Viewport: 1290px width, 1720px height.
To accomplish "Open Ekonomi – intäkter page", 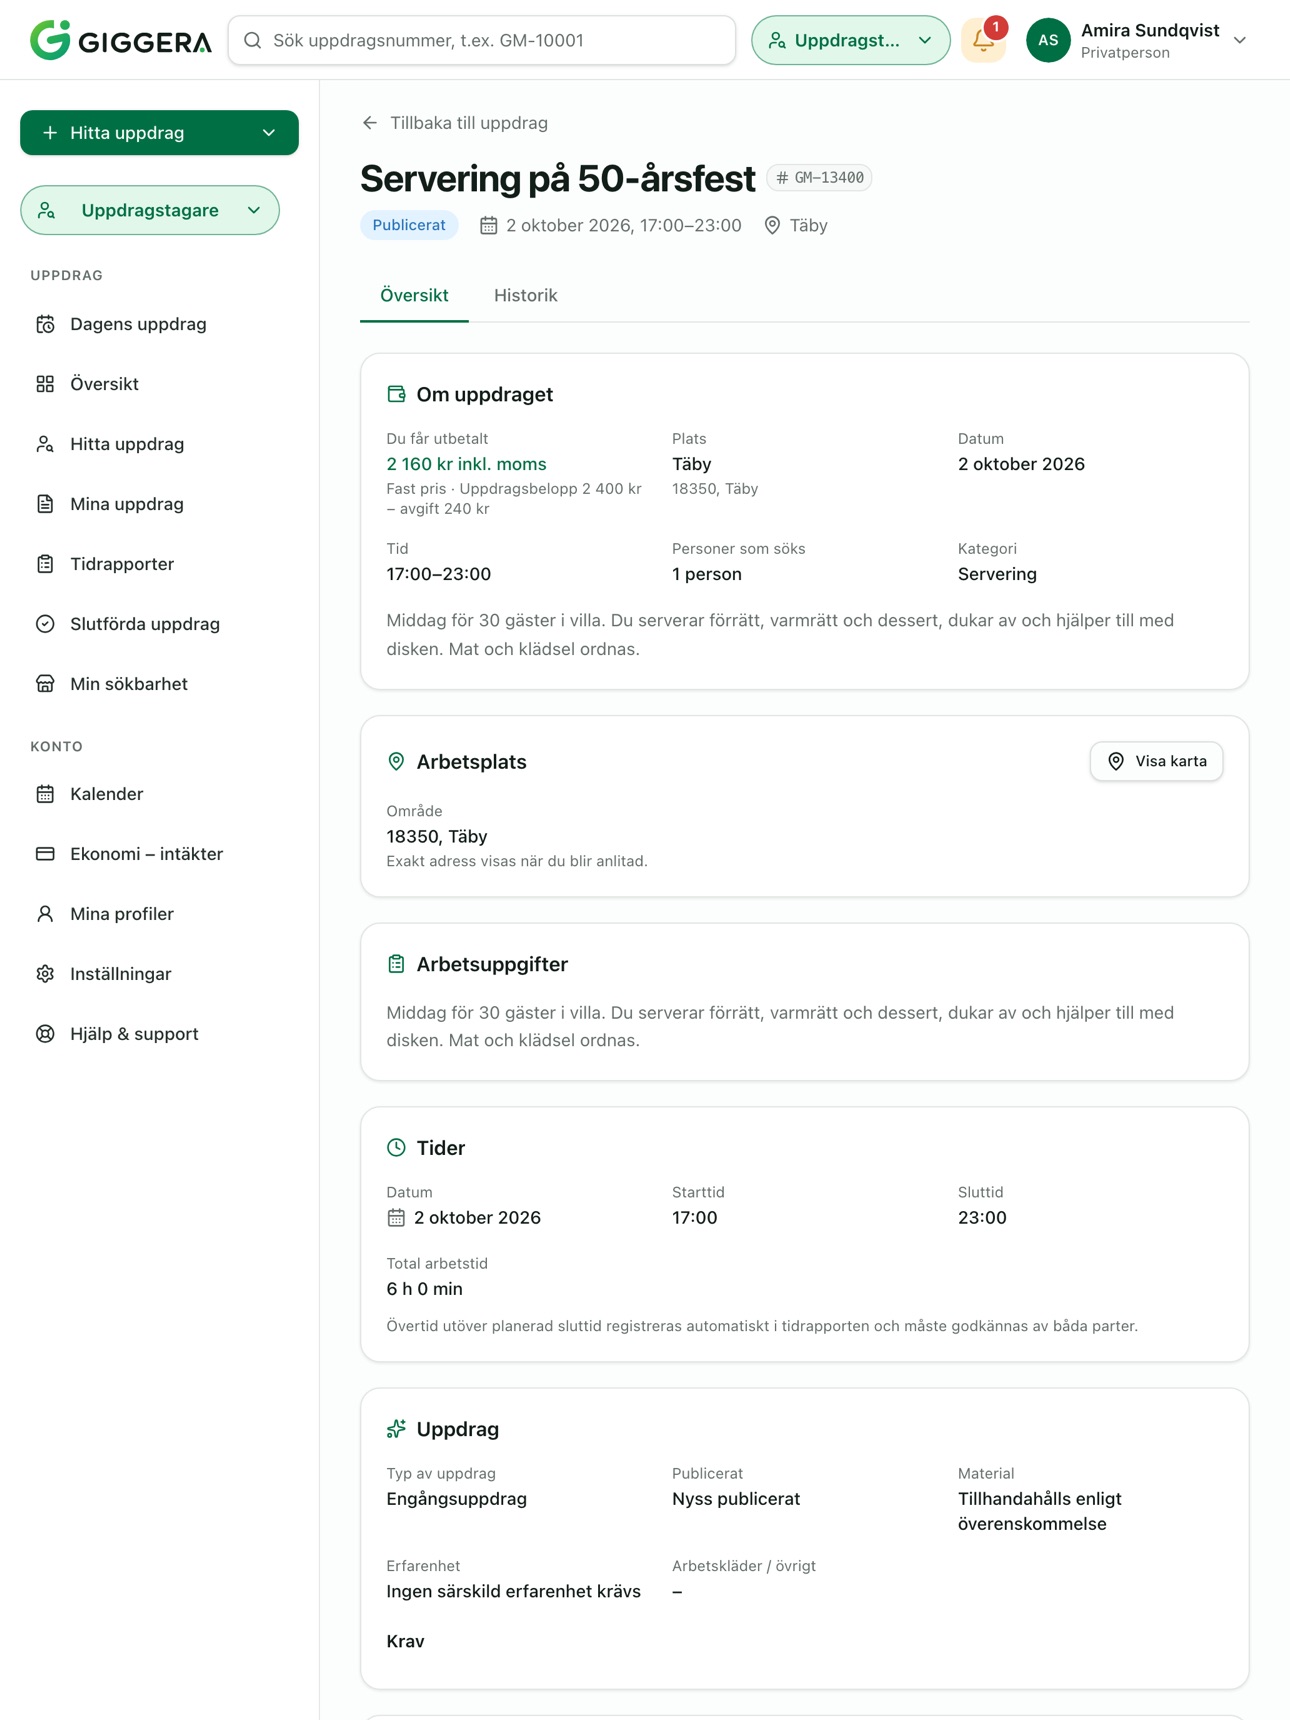I will click(160, 854).
